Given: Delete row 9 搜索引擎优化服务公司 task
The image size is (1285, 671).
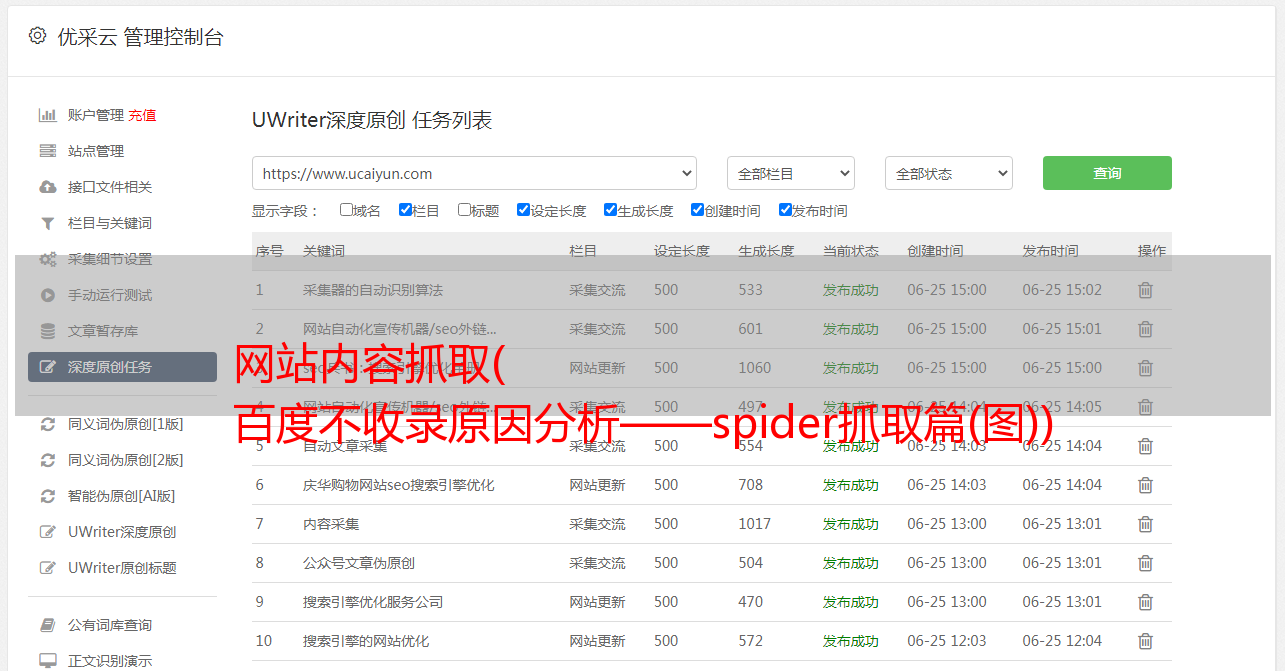Looking at the screenshot, I should [x=1146, y=602].
